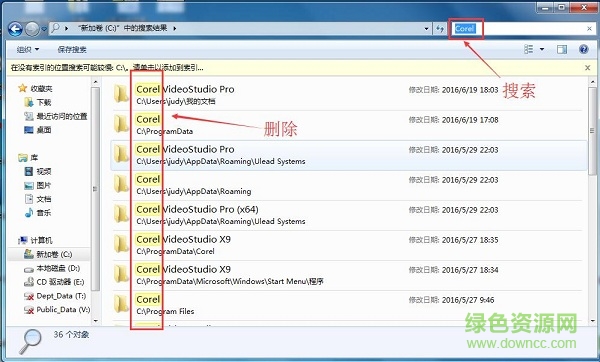This screenshot has width=600, height=362.
Task: Click in the Corel search input box
Action: tap(518, 28)
